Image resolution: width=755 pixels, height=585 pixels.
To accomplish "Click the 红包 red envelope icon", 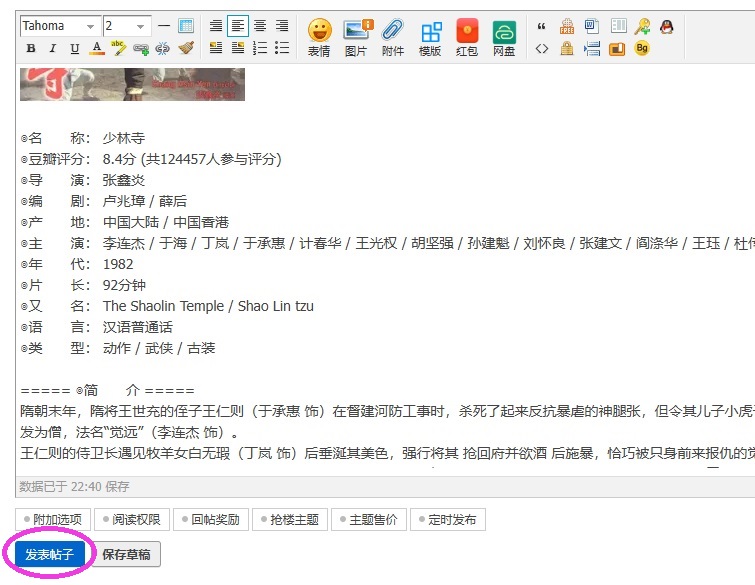I will 467,37.
